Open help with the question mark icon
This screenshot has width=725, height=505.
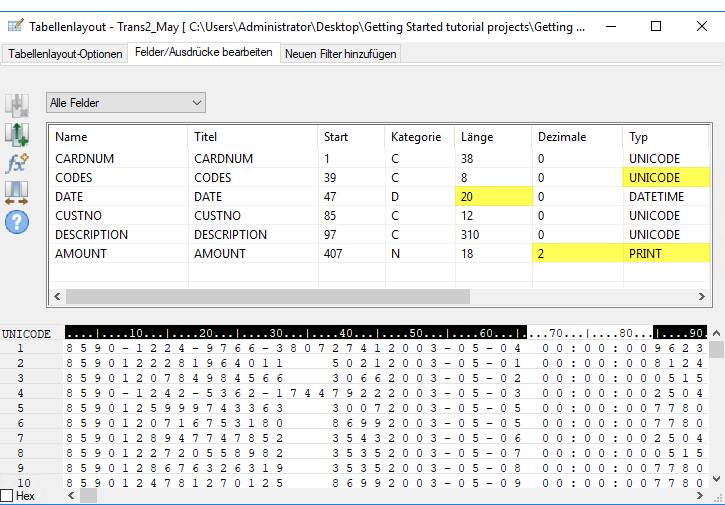coord(17,222)
